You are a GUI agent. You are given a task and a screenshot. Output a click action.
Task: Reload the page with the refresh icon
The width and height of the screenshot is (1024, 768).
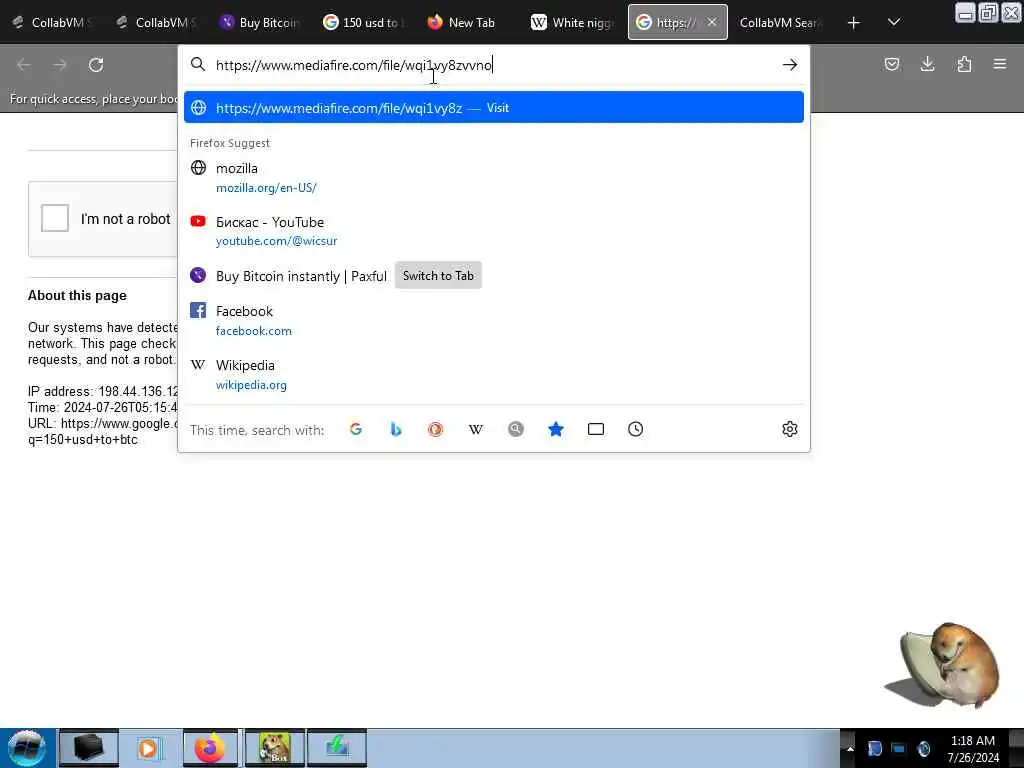(x=96, y=65)
